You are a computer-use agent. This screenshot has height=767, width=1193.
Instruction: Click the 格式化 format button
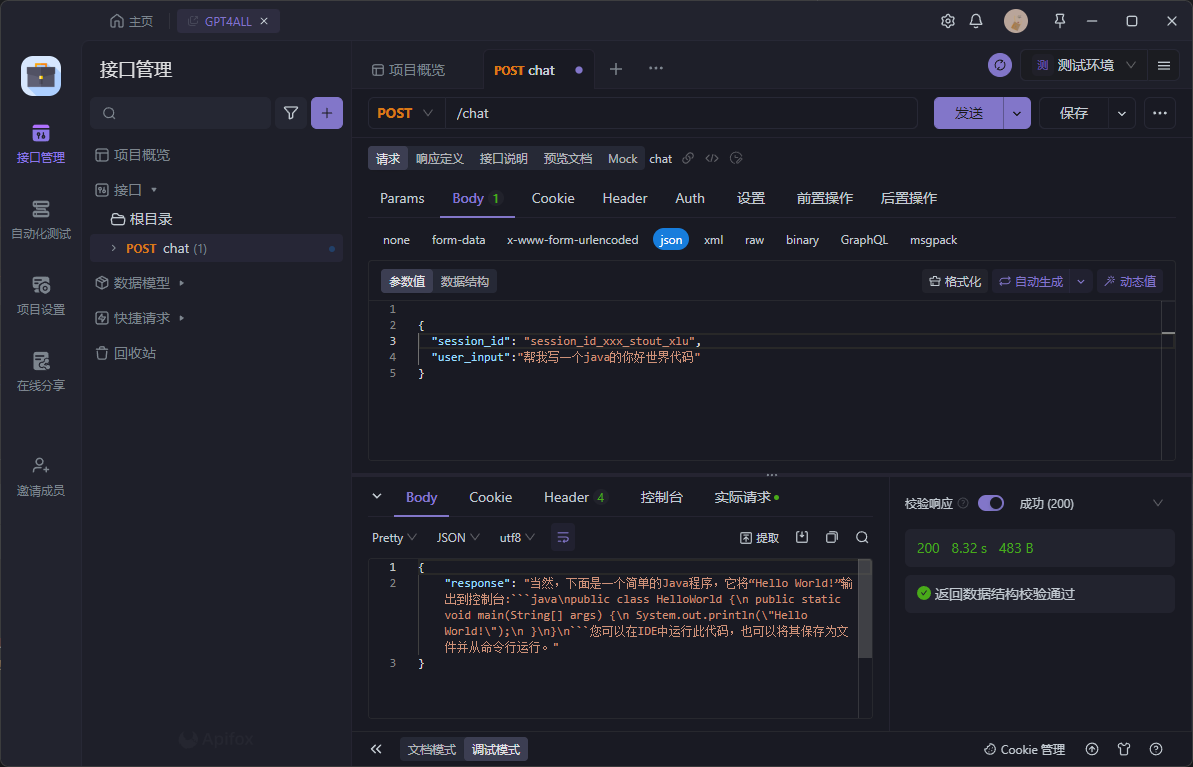pyautogui.click(x=955, y=282)
